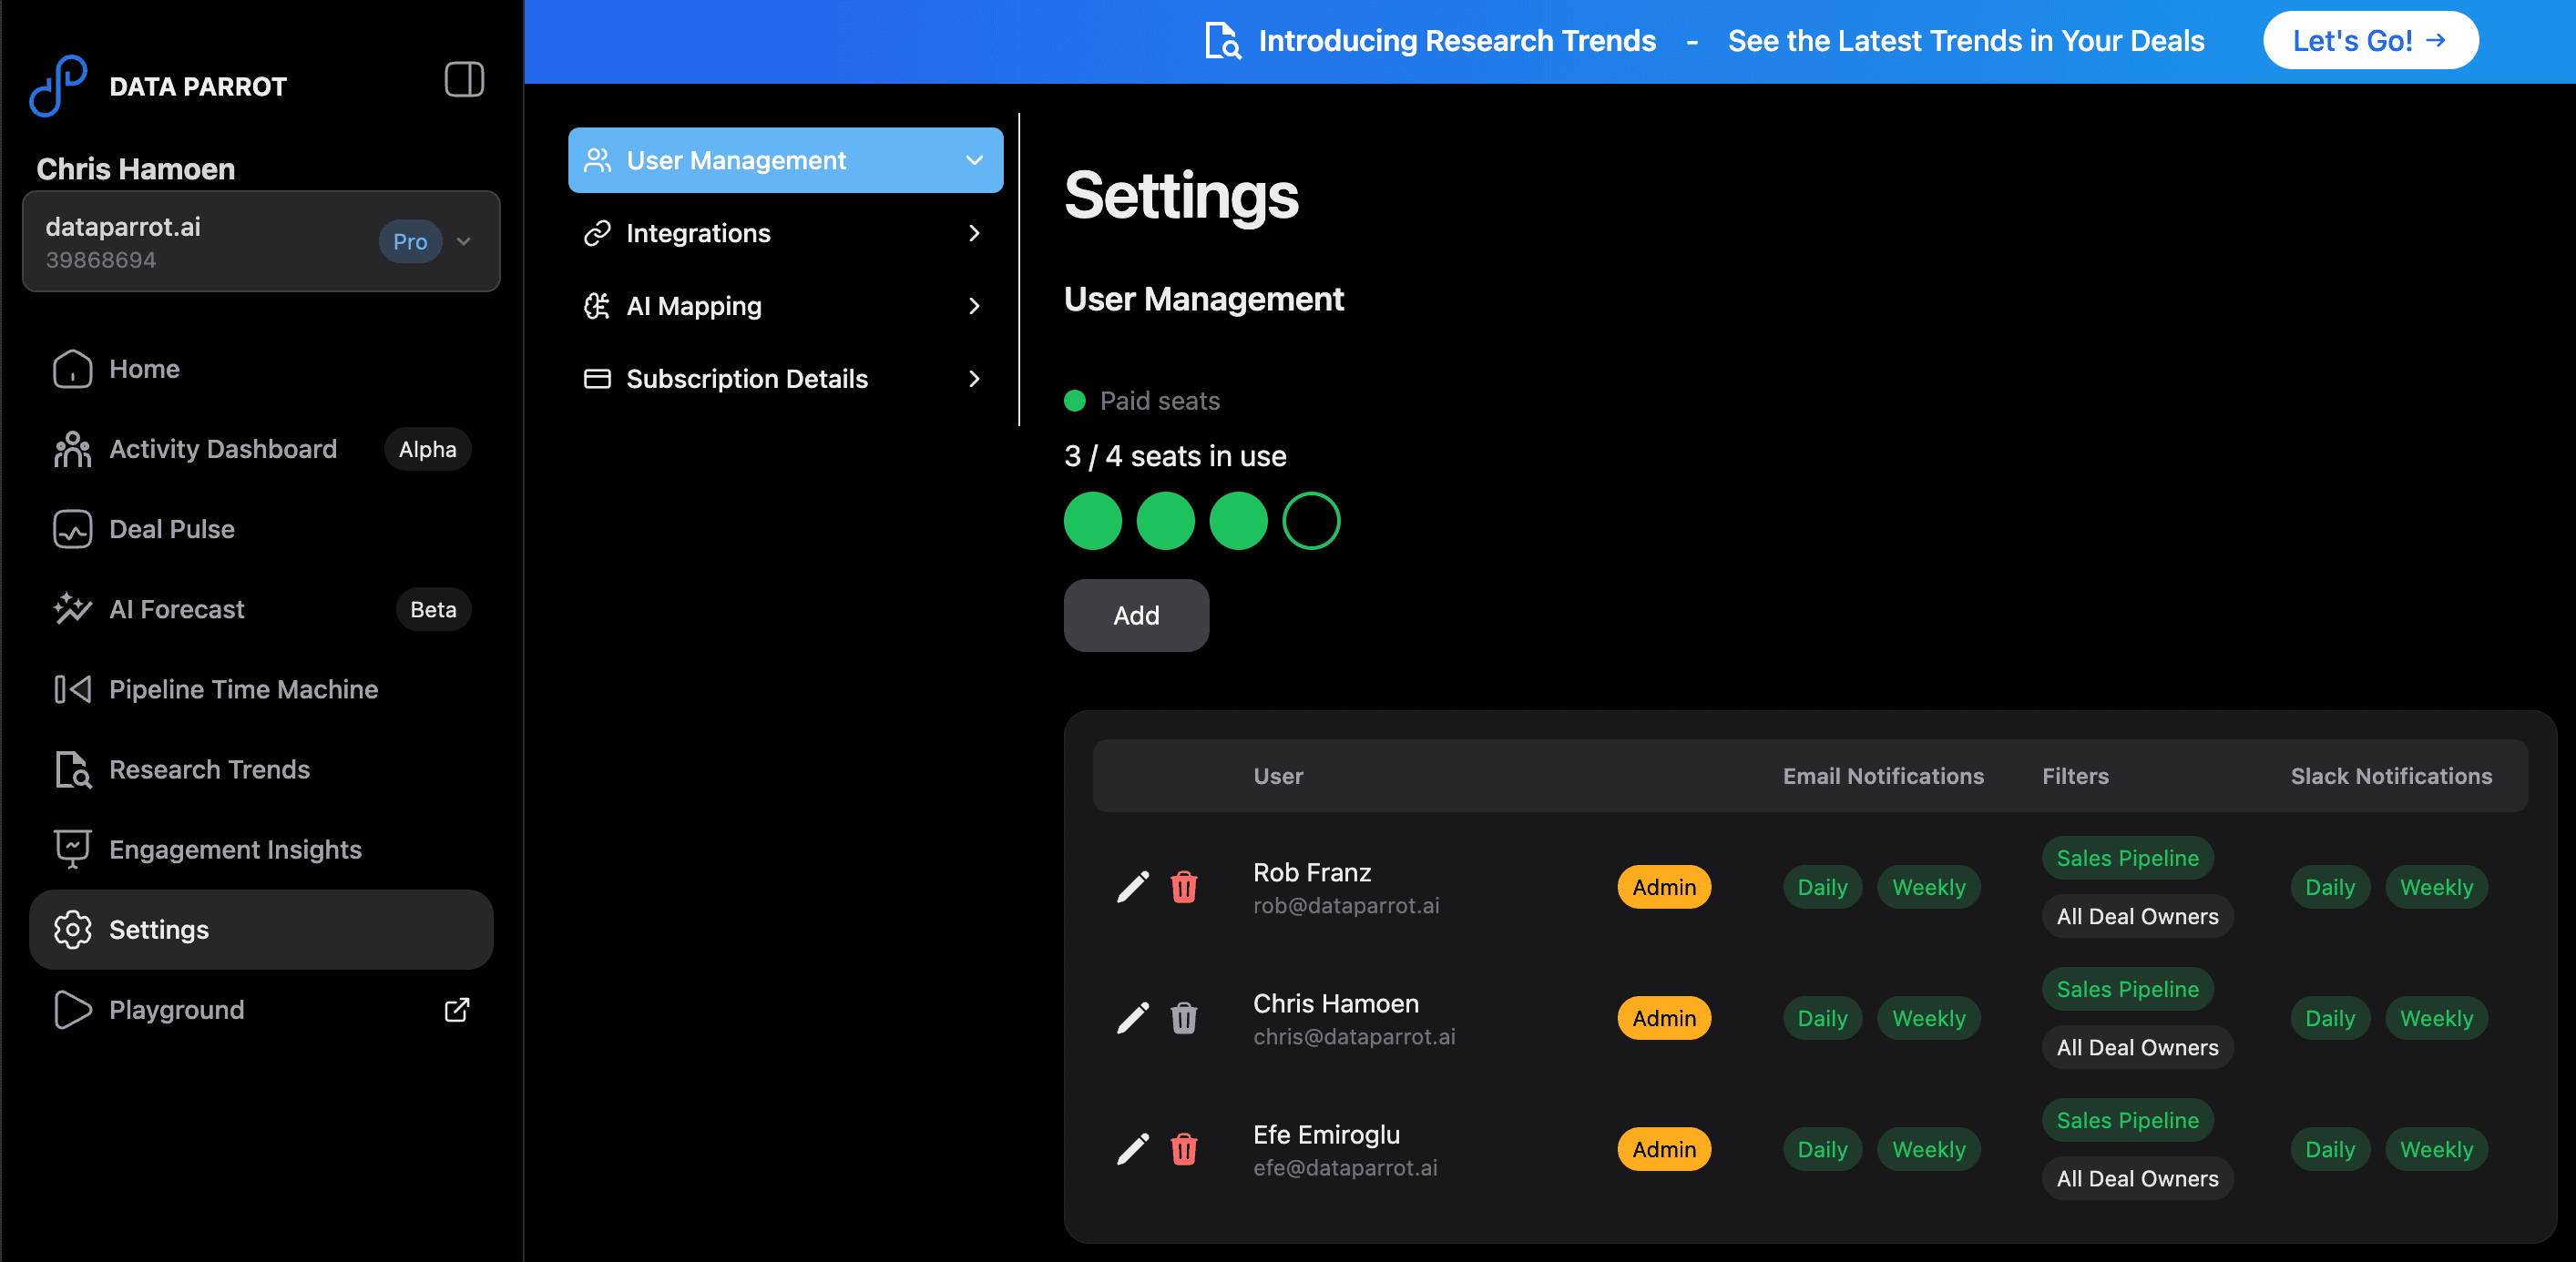
Task: Click Chris Hamoen's grey trash icon
Action: (x=1184, y=1018)
